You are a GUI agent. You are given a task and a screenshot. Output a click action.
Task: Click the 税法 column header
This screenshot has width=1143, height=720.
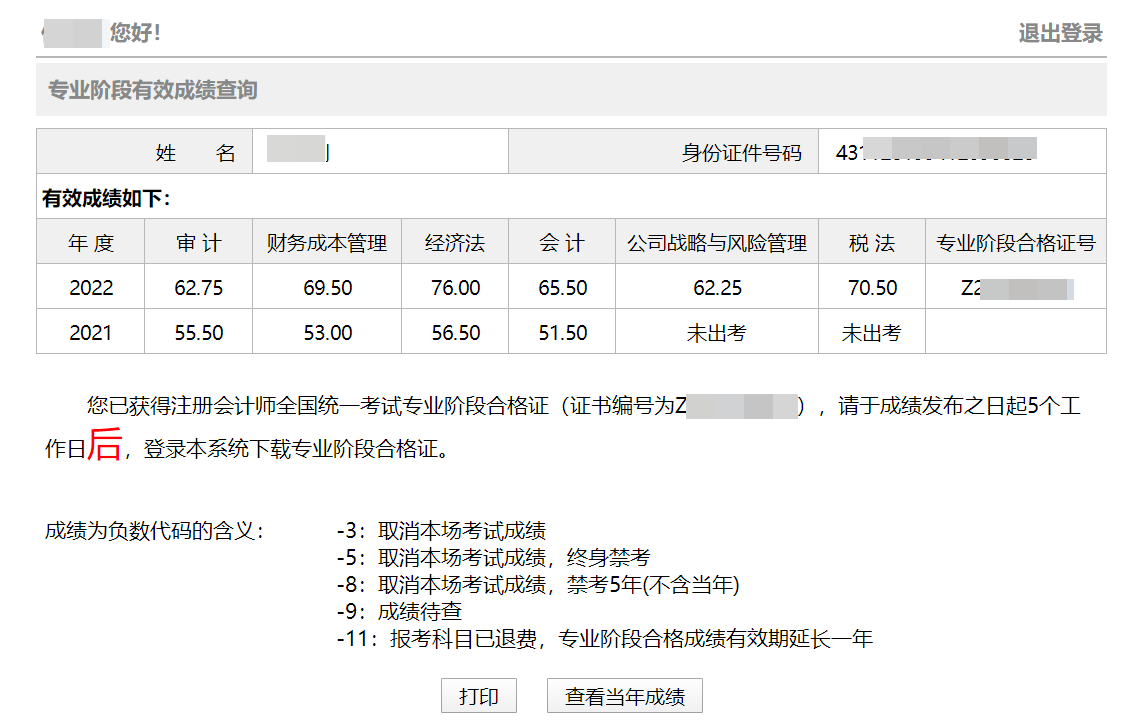[871, 243]
